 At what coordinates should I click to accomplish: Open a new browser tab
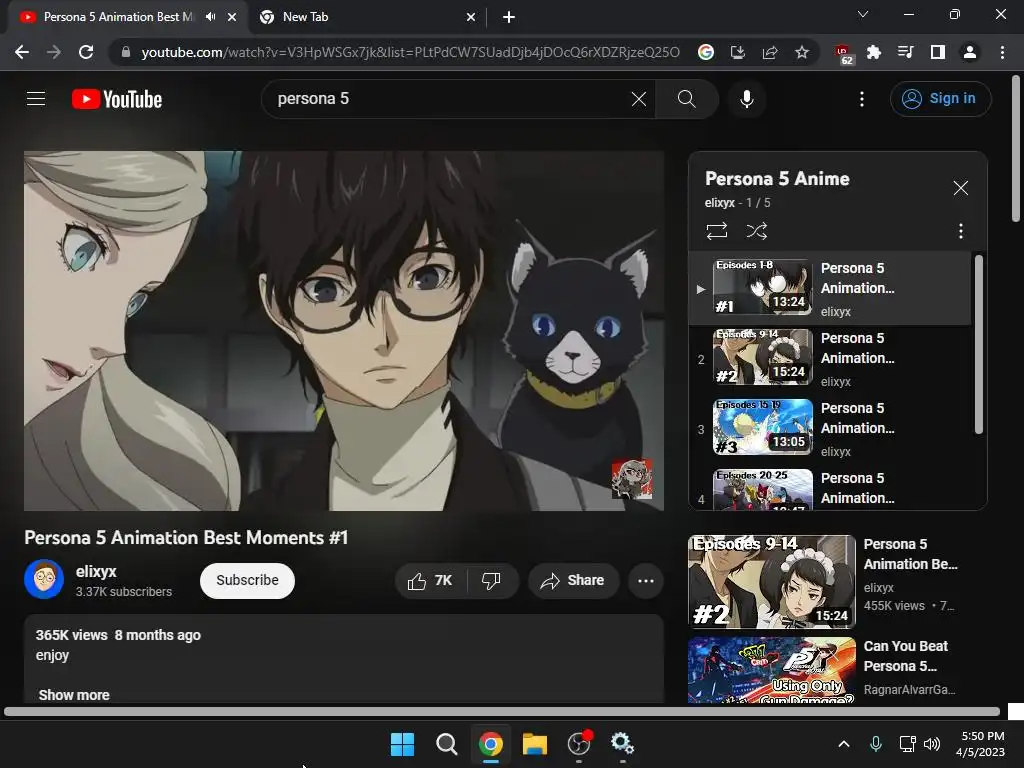(509, 17)
